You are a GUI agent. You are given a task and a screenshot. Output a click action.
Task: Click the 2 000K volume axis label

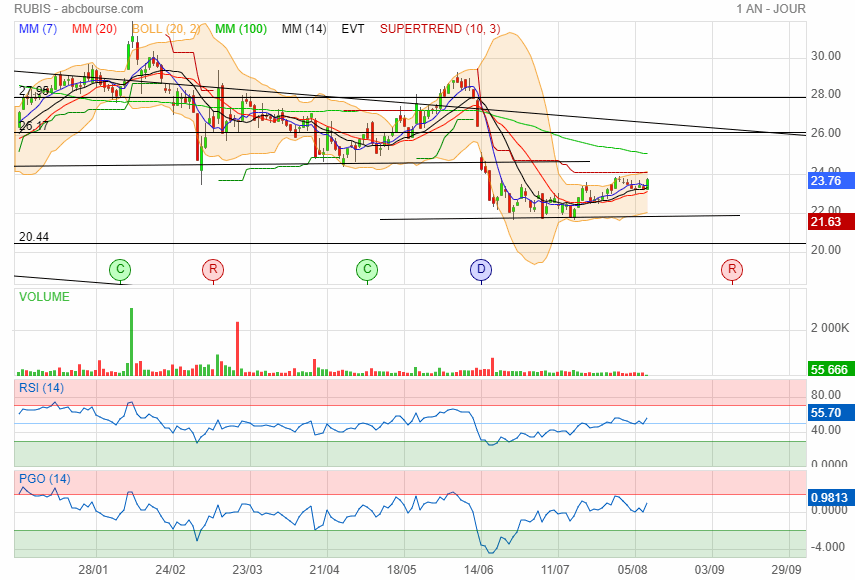[830, 328]
